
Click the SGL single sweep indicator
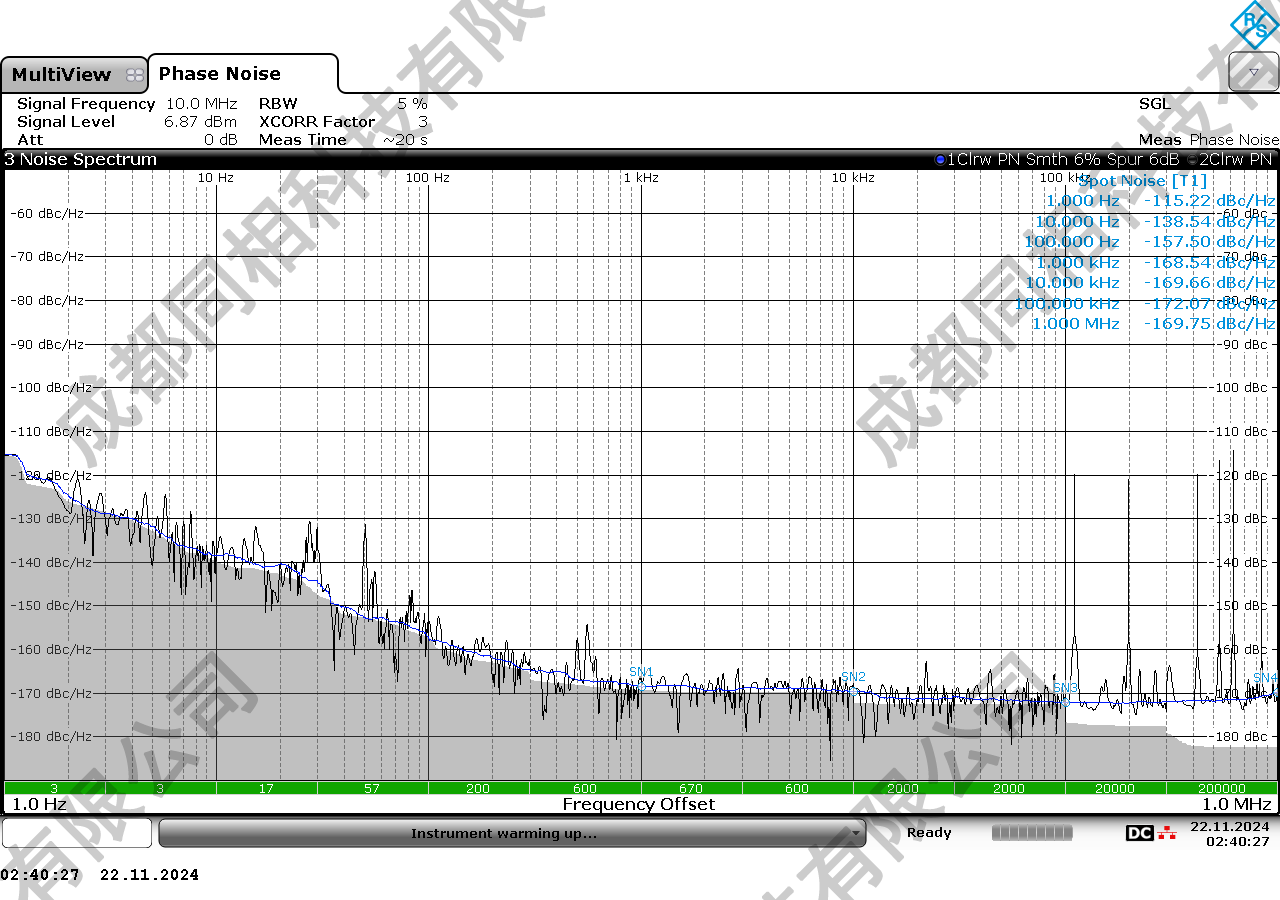pyautogui.click(x=1154, y=104)
